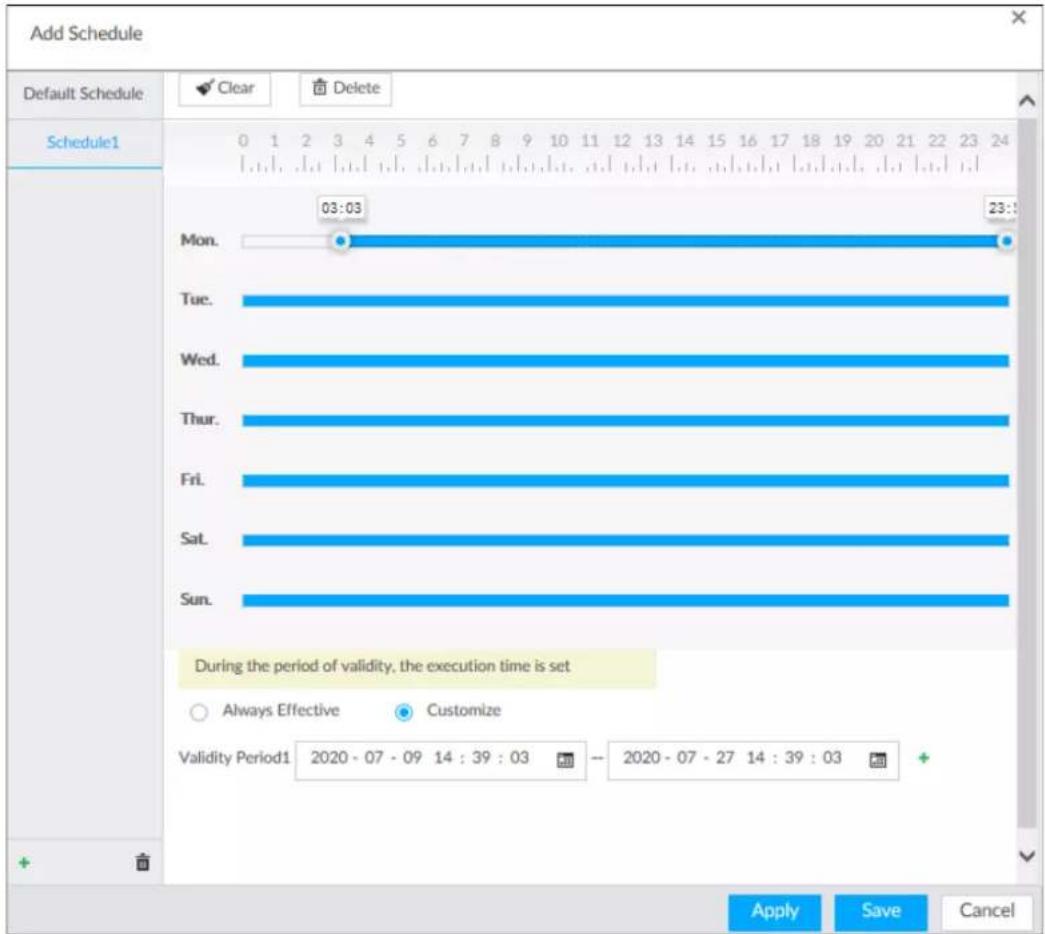Screen dimensions: 1045x934
Task: Open the end date calendar picker
Action: click(x=878, y=760)
